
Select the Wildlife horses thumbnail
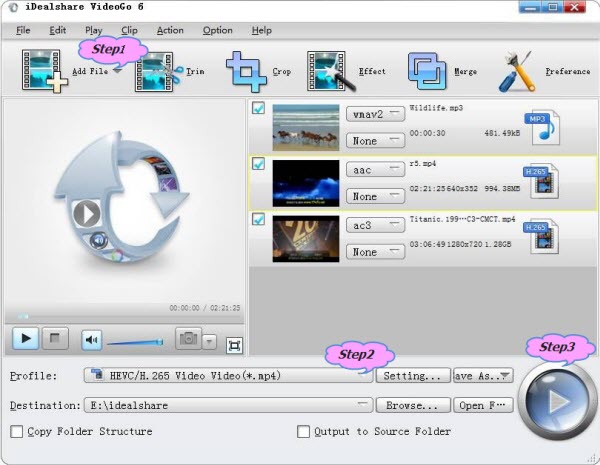(306, 127)
